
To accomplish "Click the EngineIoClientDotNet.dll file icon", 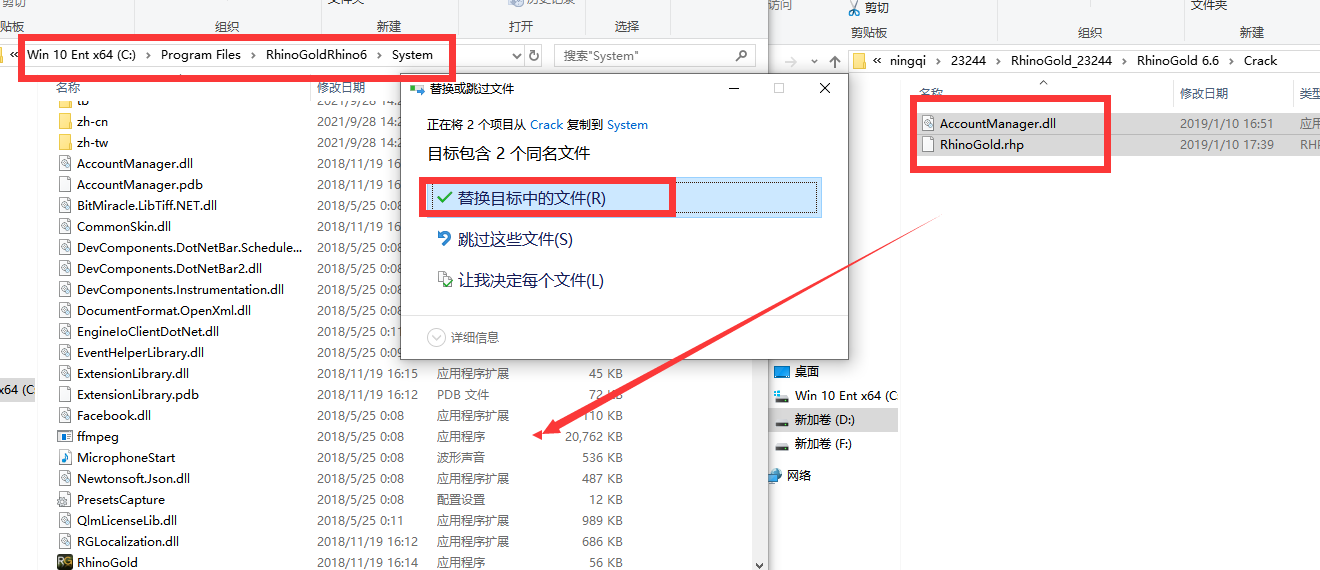I will tap(65, 332).
